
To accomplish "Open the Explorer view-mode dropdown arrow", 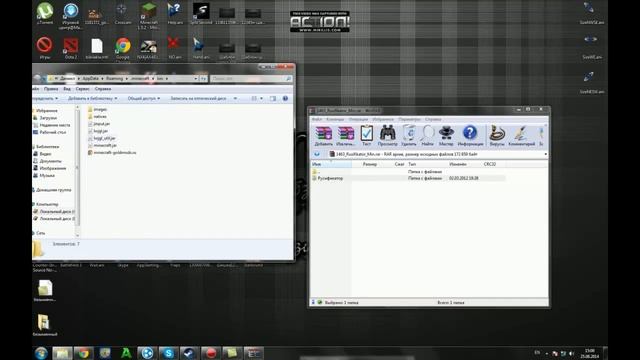I will pyautogui.click(x=262, y=98).
